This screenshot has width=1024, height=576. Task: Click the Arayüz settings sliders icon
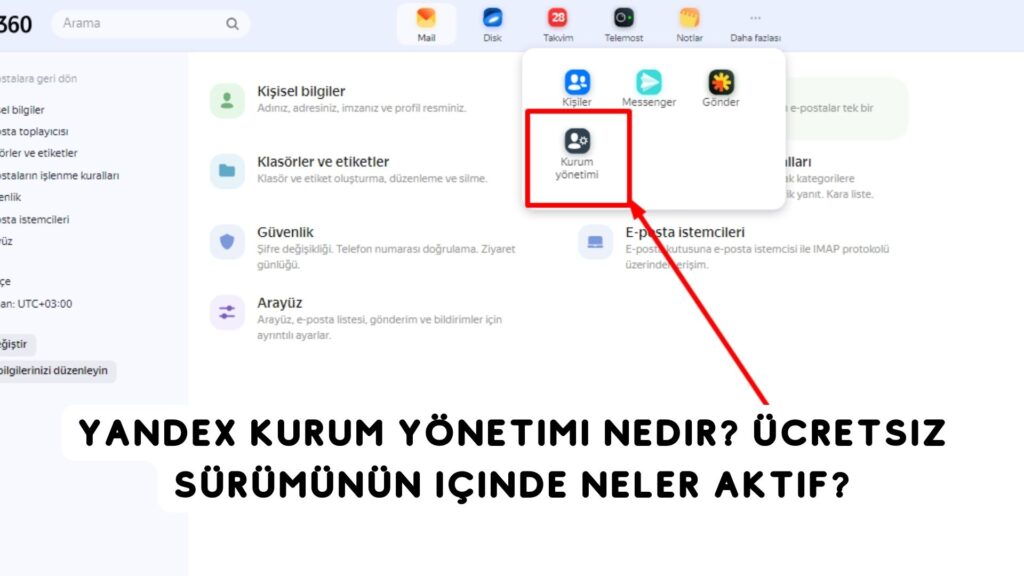point(227,312)
